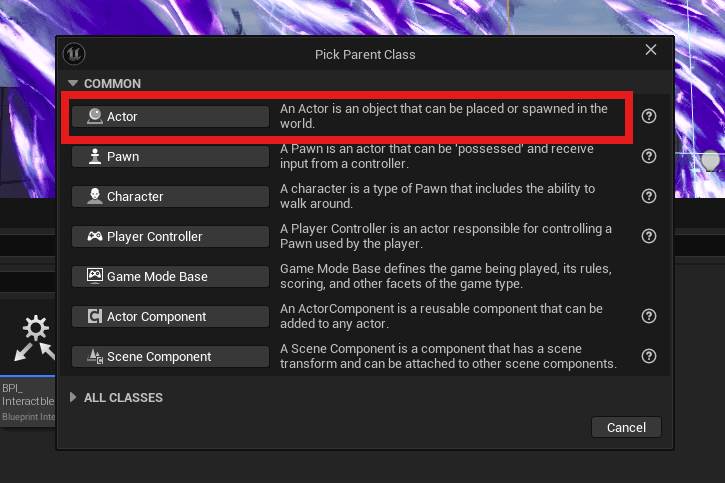Click the Player Controller gamepad icon
This screenshot has height=483, width=725.
pyautogui.click(x=95, y=237)
